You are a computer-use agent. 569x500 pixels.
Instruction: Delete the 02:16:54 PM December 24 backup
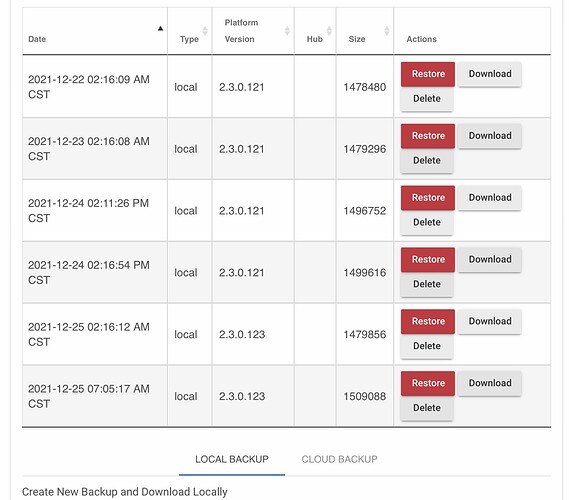427,284
